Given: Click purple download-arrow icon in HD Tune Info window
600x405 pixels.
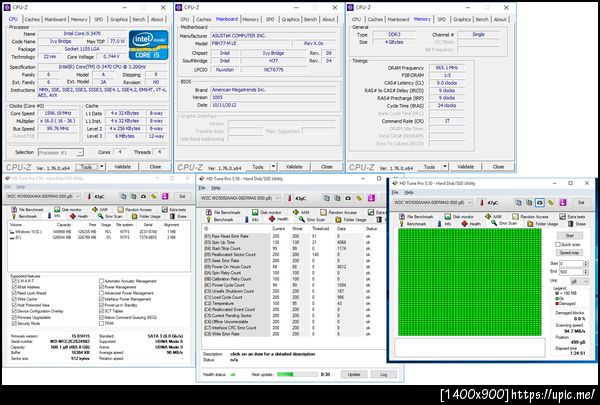Looking at the screenshot, I should coord(165,196).
